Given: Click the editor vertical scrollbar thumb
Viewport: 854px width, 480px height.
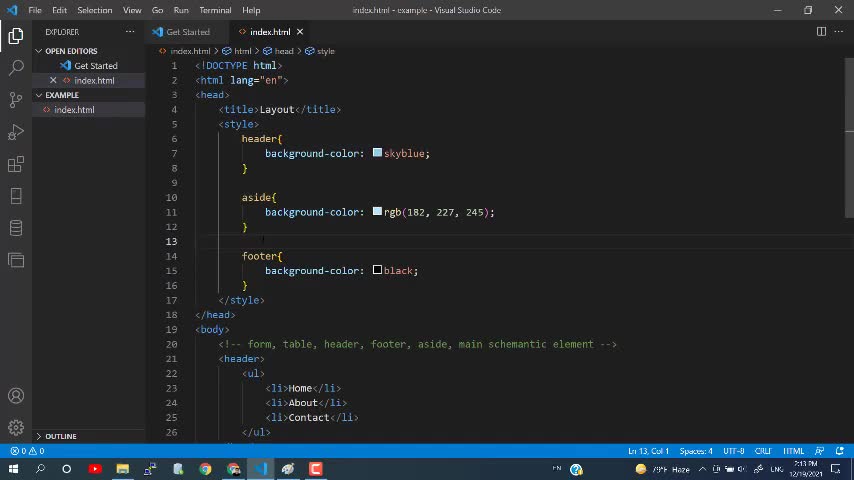Looking at the screenshot, I should pyautogui.click(x=849, y=137).
